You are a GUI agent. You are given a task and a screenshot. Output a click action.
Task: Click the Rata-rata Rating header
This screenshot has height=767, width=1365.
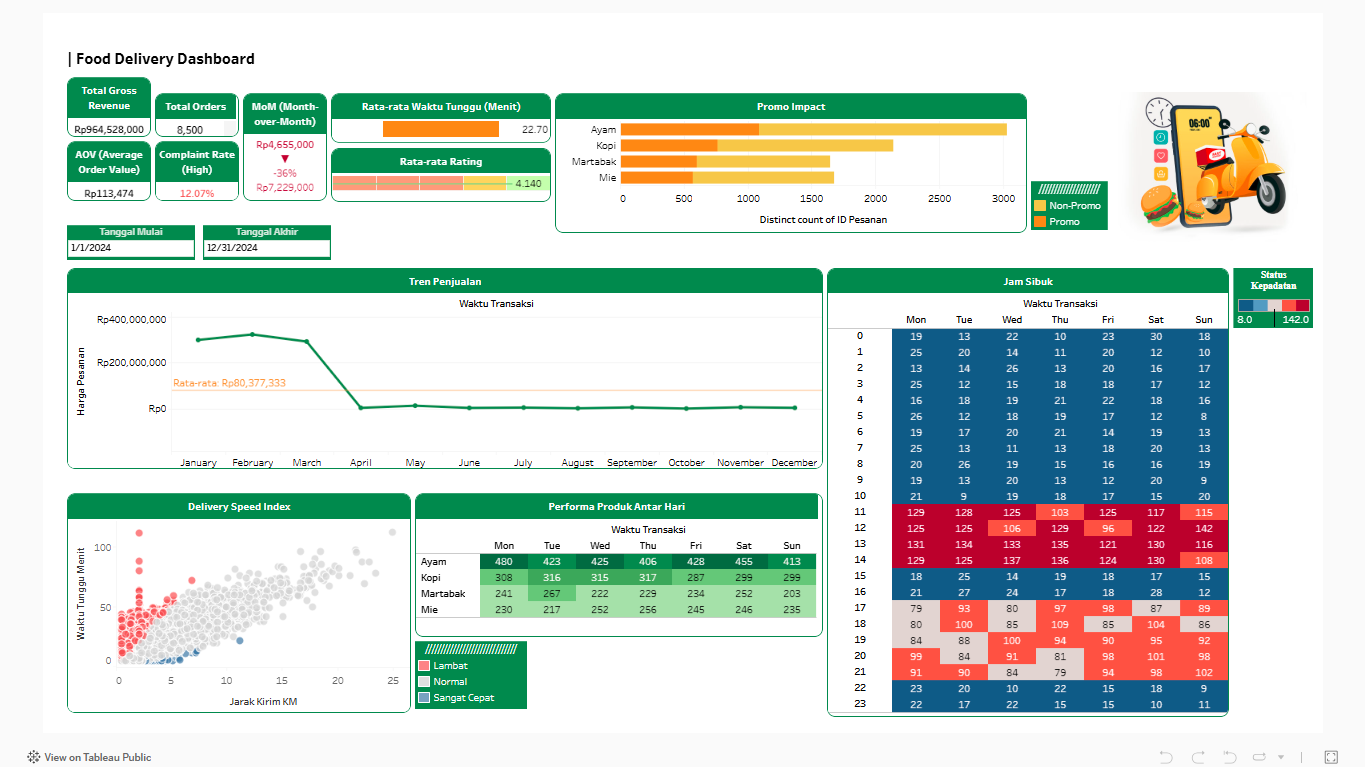(441, 161)
